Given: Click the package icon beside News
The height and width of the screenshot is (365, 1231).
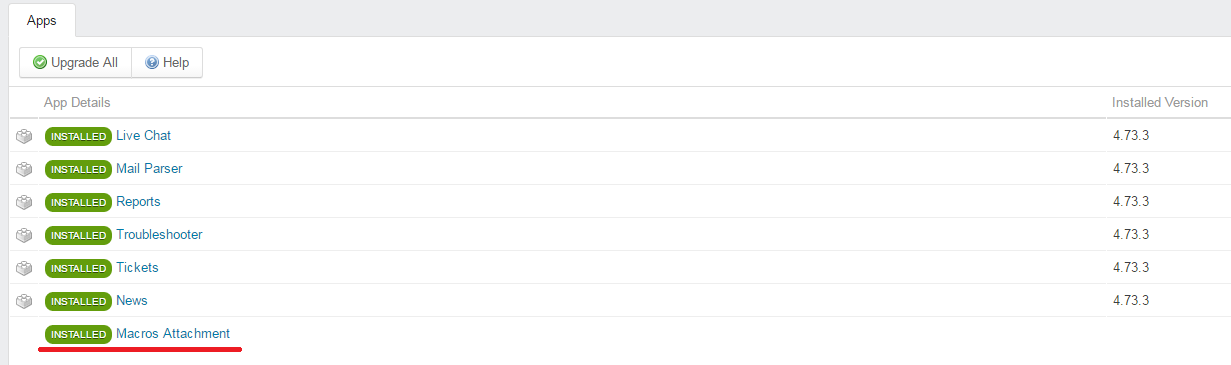Looking at the screenshot, I should [24, 301].
